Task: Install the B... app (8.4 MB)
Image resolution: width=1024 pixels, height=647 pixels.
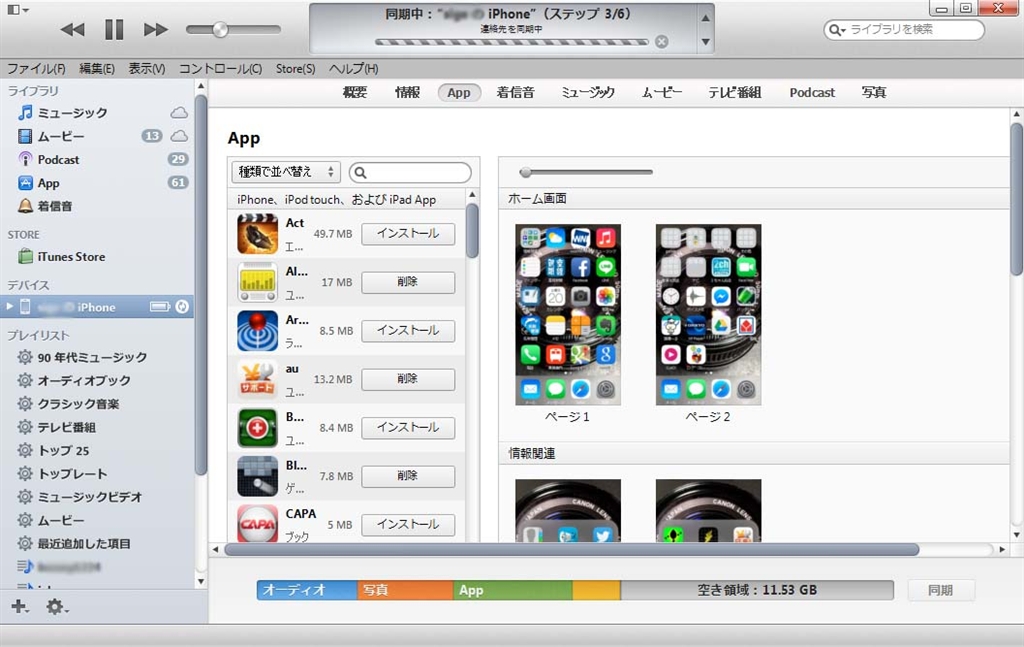Action: tap(408, 428)
